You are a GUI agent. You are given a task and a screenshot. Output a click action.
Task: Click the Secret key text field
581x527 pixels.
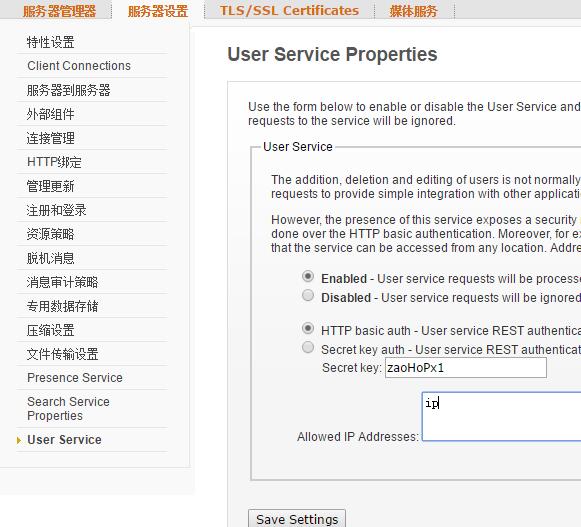[x=466, y=368]
